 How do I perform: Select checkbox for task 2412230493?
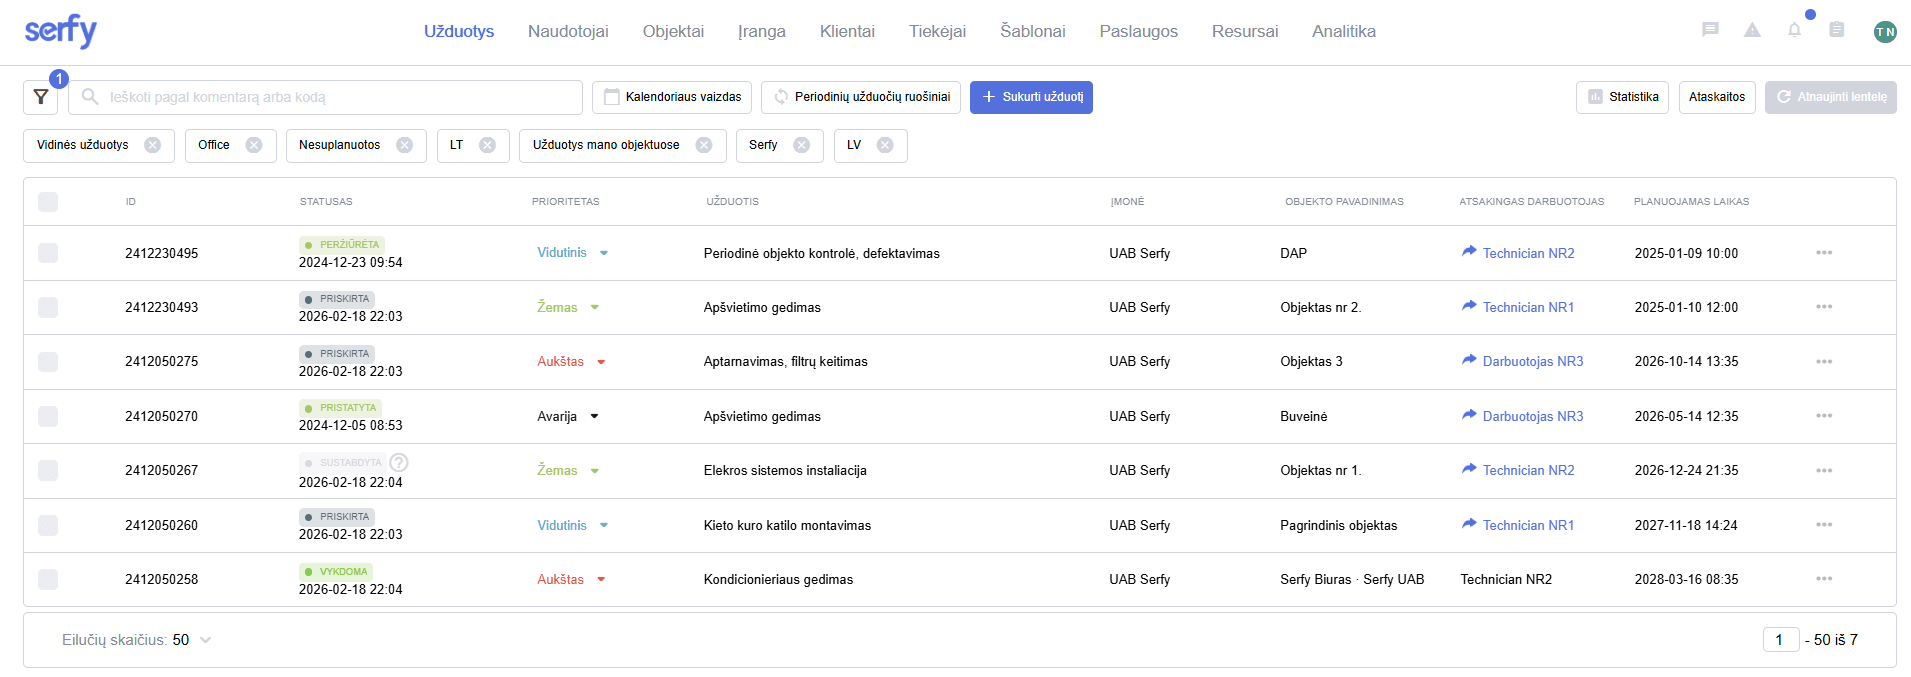(x=48, y=307)
